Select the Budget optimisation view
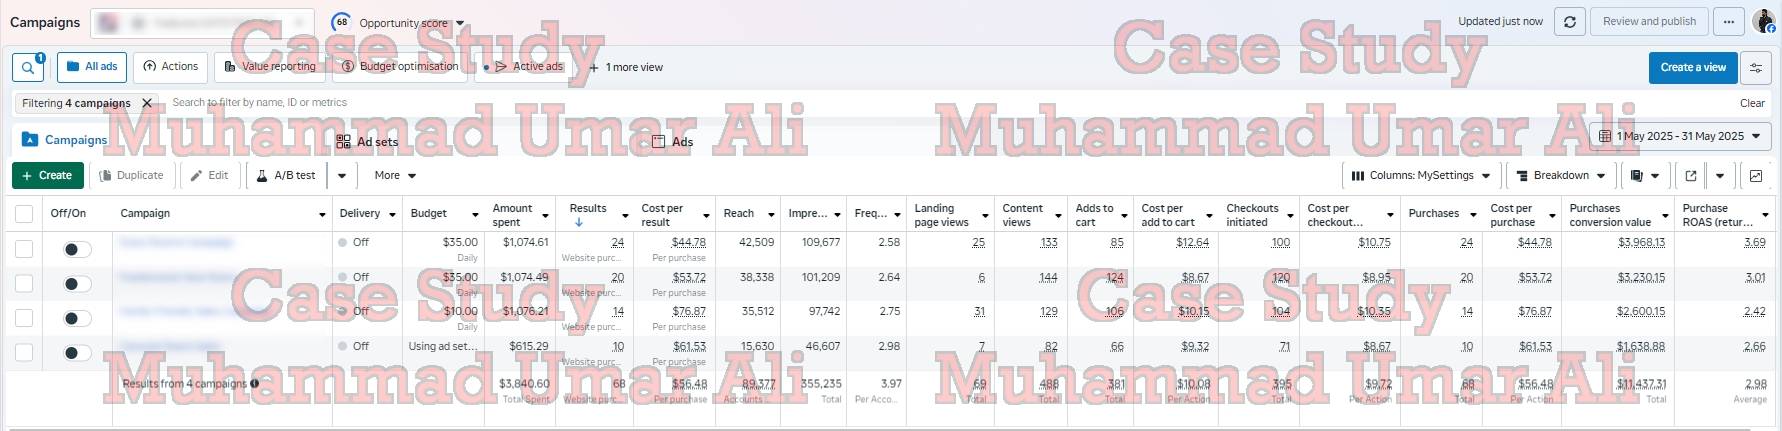The height and width of the screenshot is (431, 1782). pyautogui.click(x=400, y=67)
